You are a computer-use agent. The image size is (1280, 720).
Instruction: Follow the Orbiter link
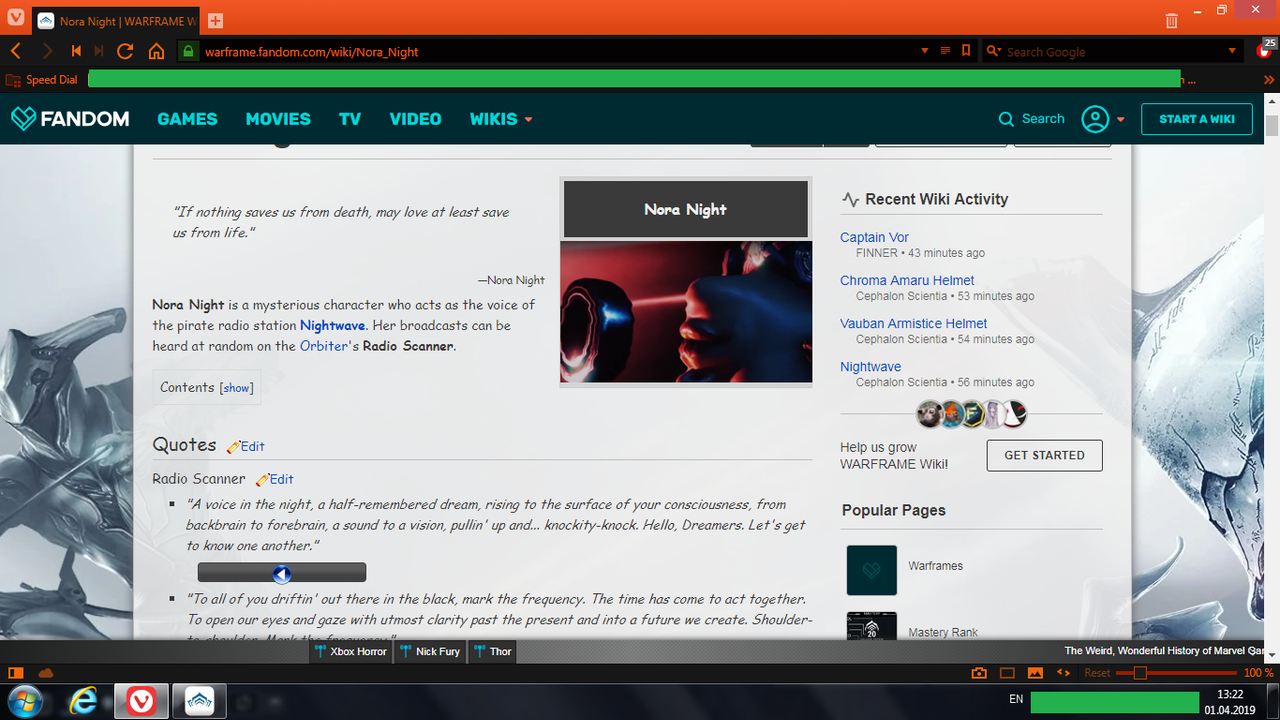click(325, 346)
